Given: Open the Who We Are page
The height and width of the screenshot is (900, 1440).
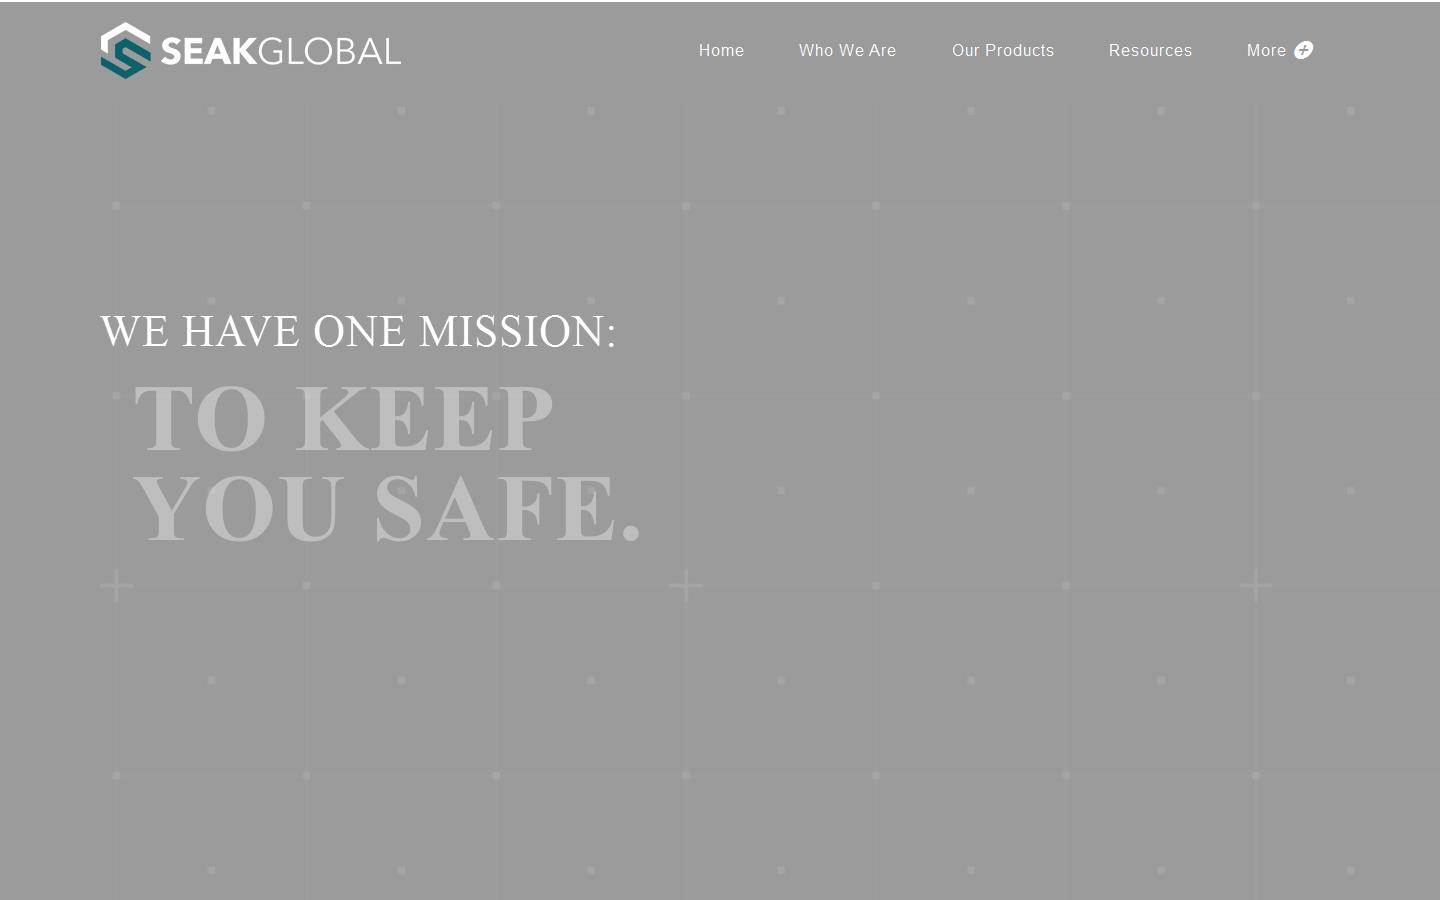Looking at the screenshot, I should [x=847, y=50].
